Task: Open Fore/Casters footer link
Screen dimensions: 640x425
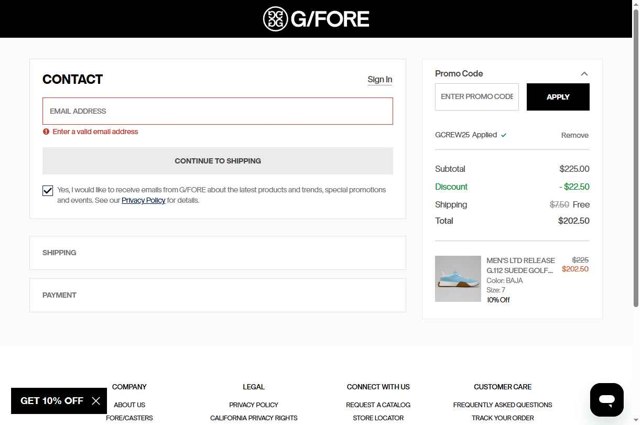Action: pyautogui.click(x=129, y=418)
